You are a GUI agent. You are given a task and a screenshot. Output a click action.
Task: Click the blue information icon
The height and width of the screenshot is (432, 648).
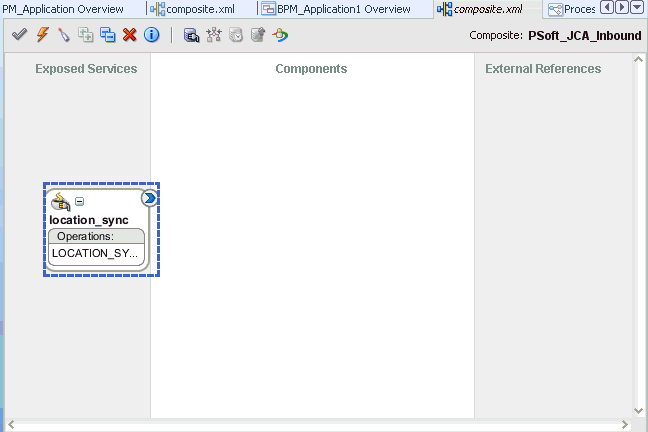pos(152,35)
